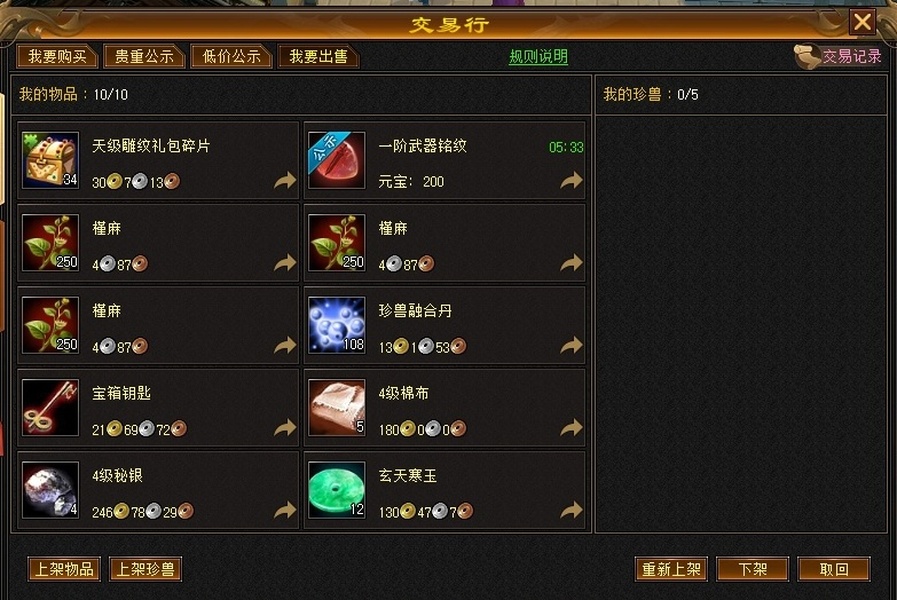Switch to the 我要购买 tab

[57, 56]
